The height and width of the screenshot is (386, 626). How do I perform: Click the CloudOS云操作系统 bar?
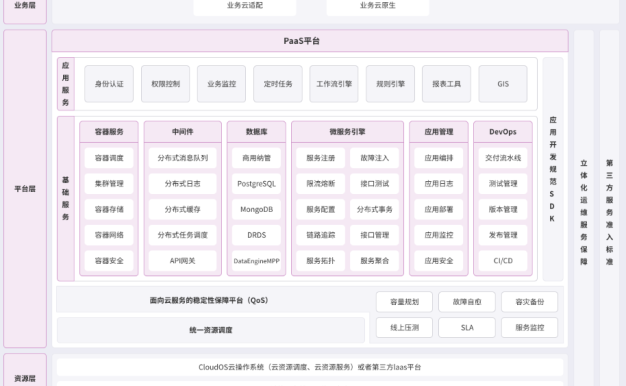310,367
